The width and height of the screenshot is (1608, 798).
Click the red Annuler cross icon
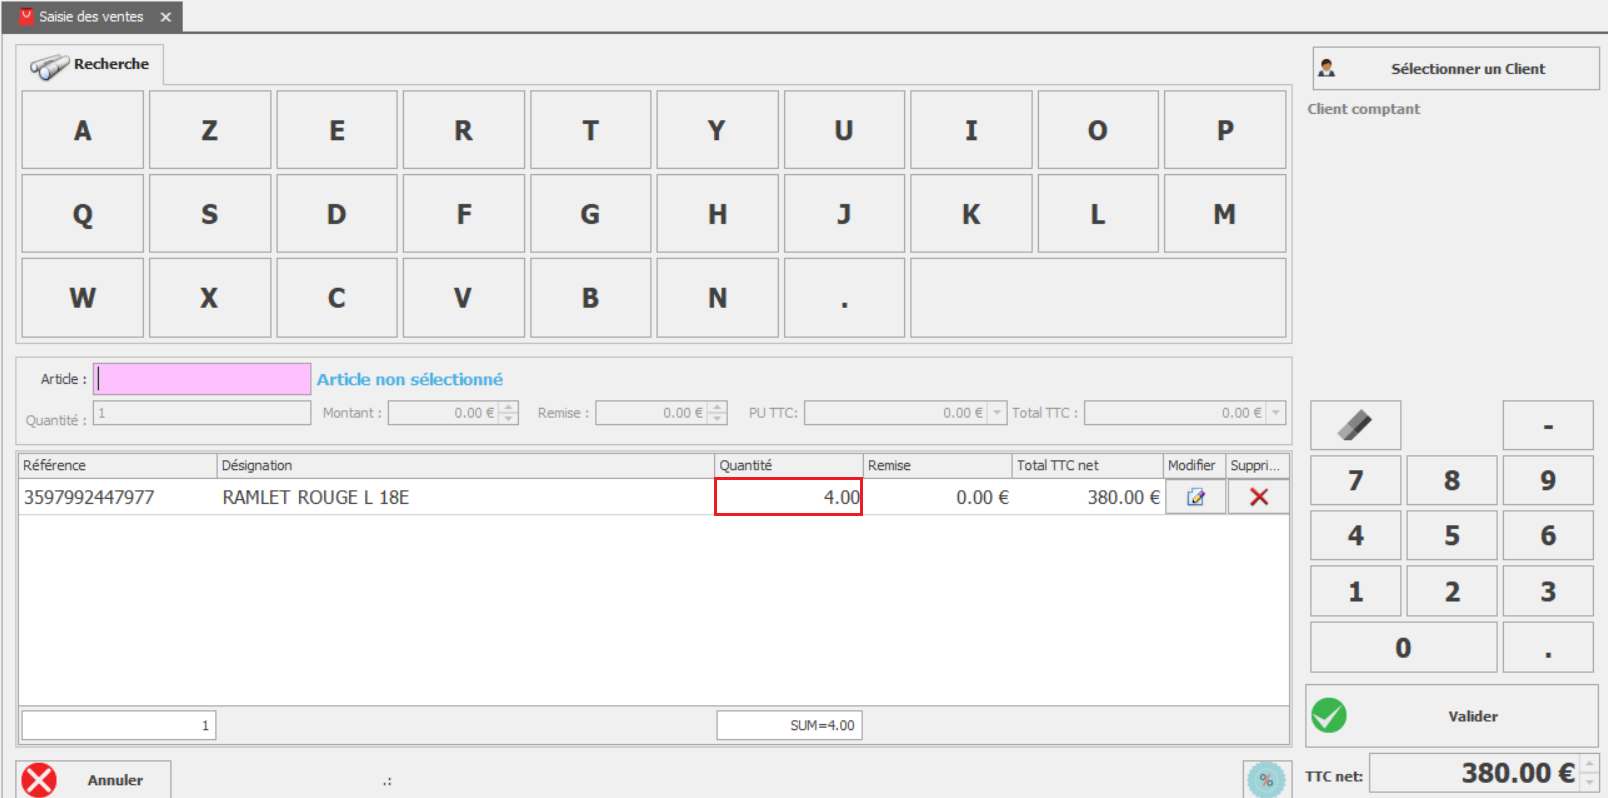(40, 780)
